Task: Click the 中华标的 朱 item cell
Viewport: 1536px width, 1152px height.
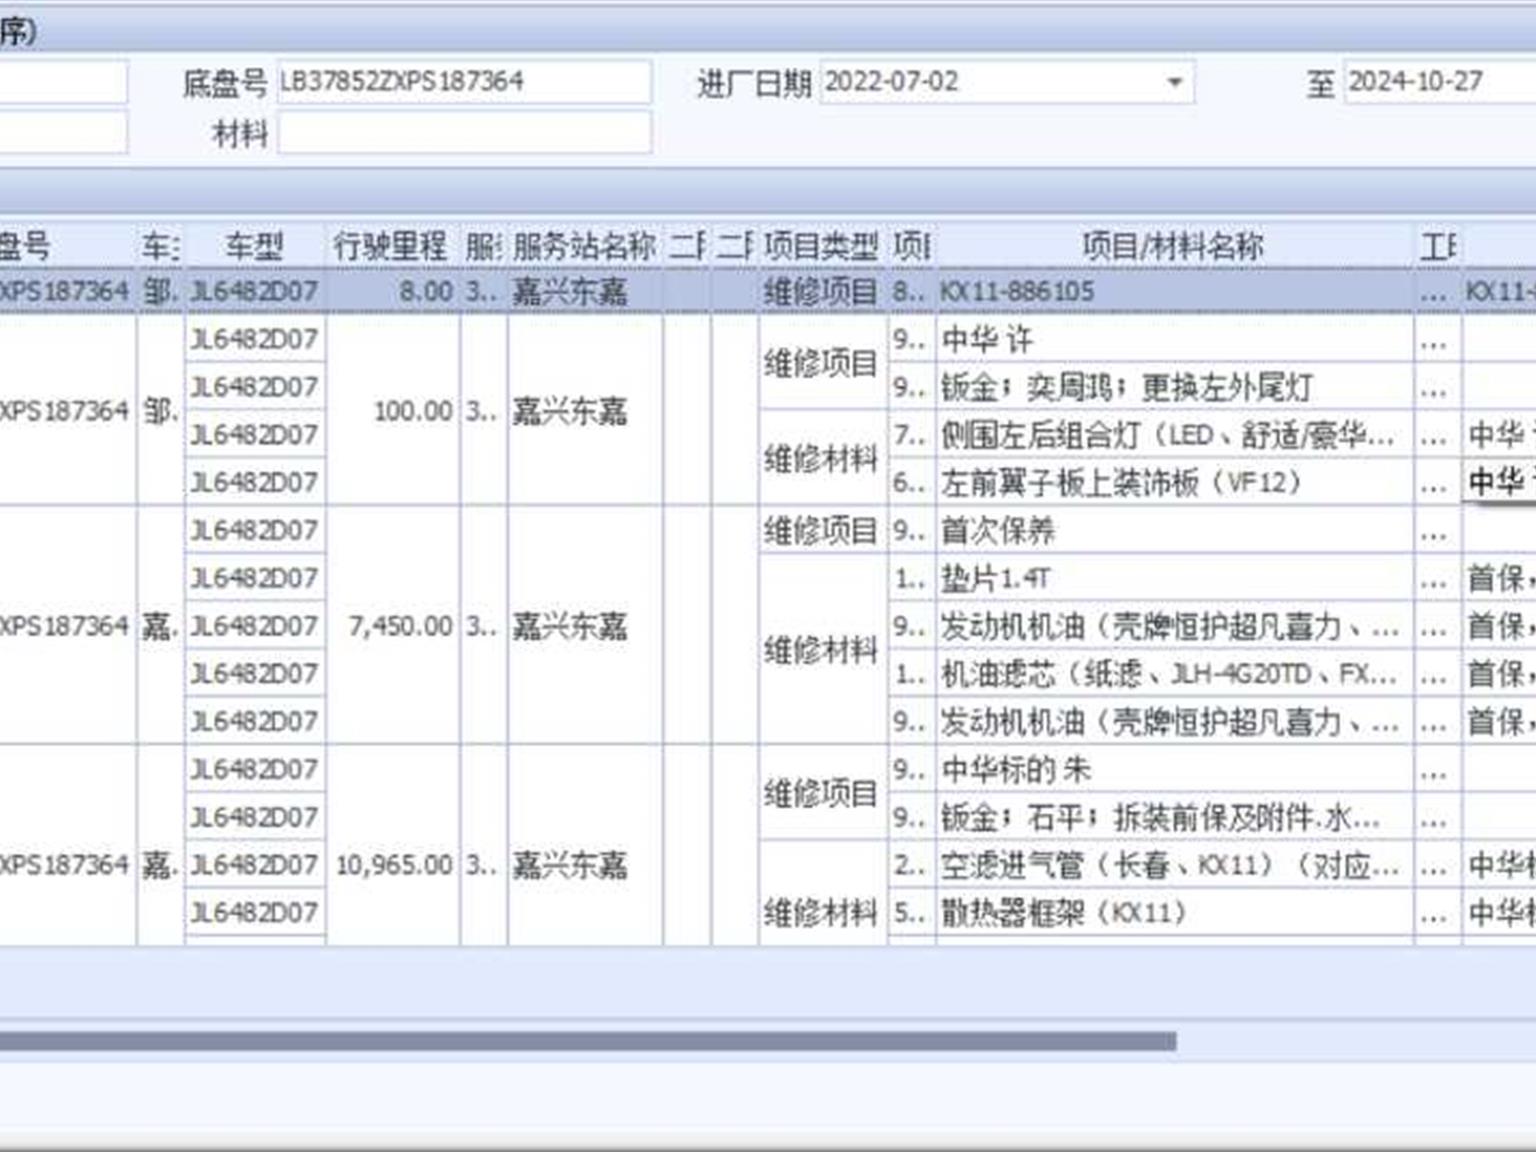Action: (1174, 770)
